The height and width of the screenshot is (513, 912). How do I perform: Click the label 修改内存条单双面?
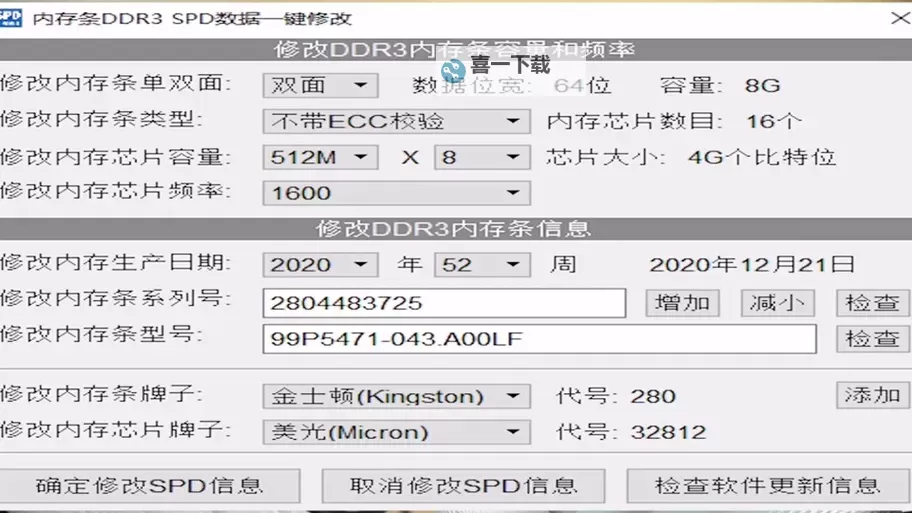[116, 83]
